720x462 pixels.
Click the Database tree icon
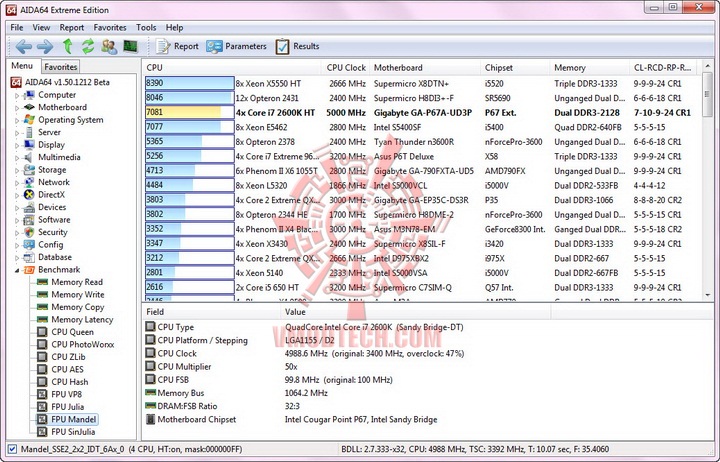pyautogui.click(x=29, y=257)
